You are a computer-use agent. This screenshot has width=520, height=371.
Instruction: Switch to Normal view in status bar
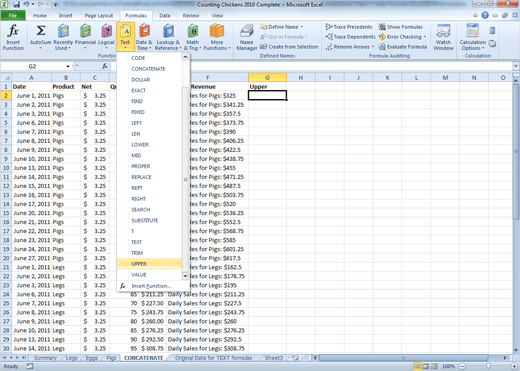tap(417, 366)
